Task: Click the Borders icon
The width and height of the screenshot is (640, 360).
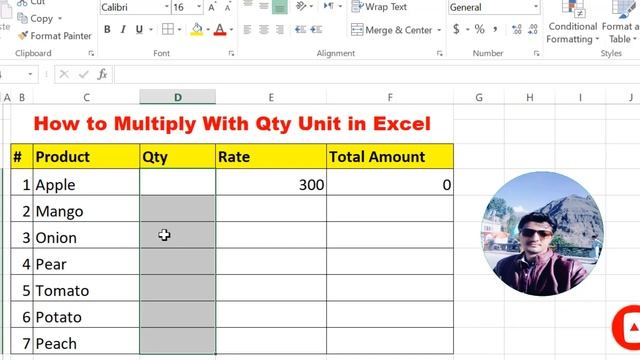Action: coord(168,29)
